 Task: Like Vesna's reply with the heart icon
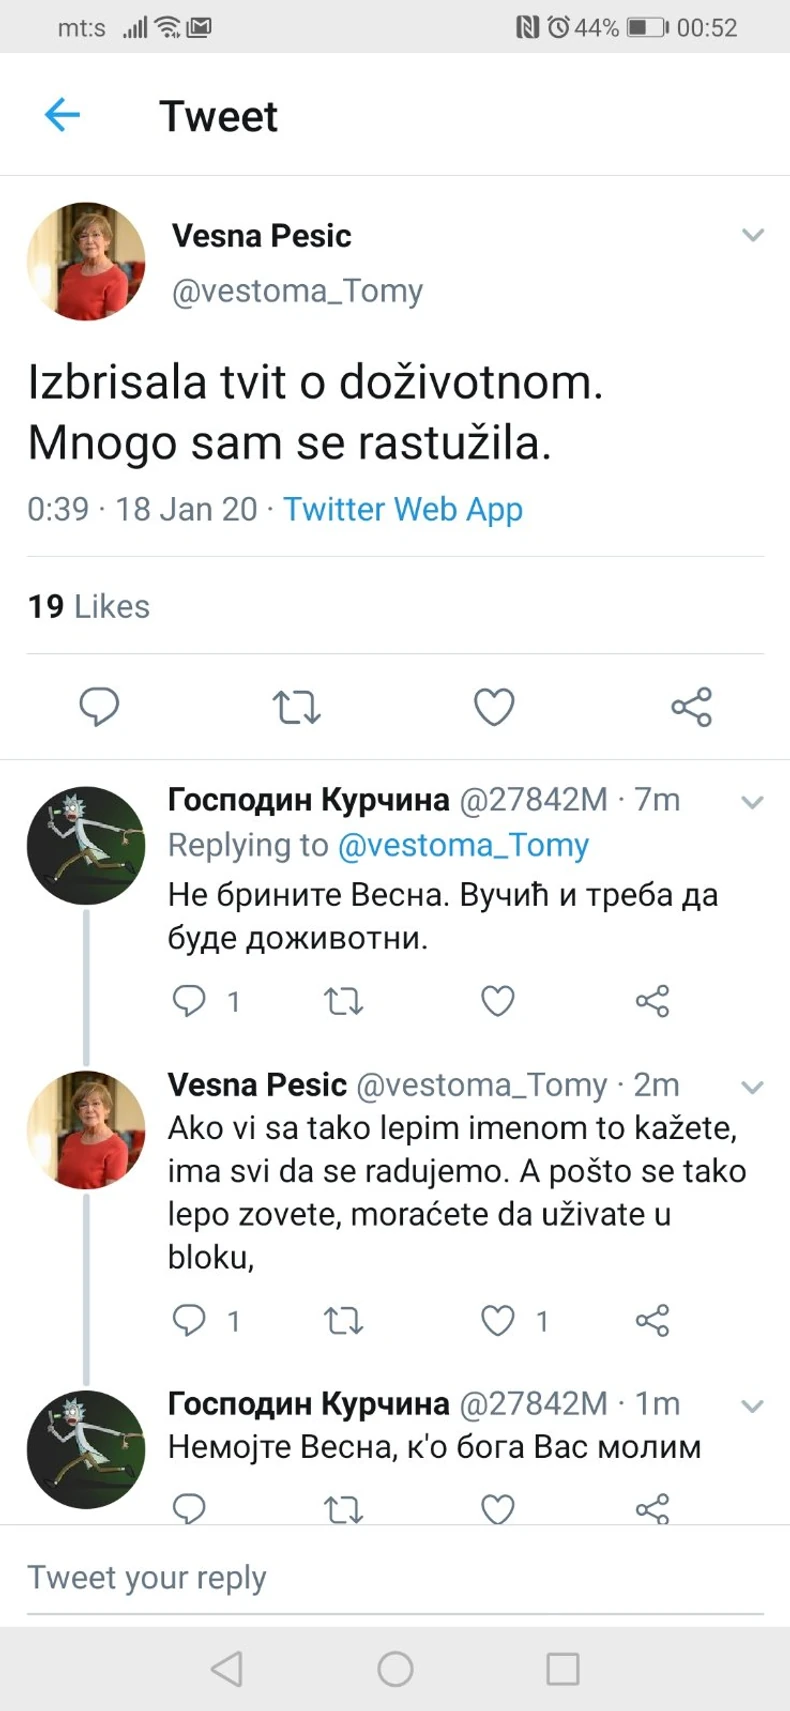pos(497,1320)
